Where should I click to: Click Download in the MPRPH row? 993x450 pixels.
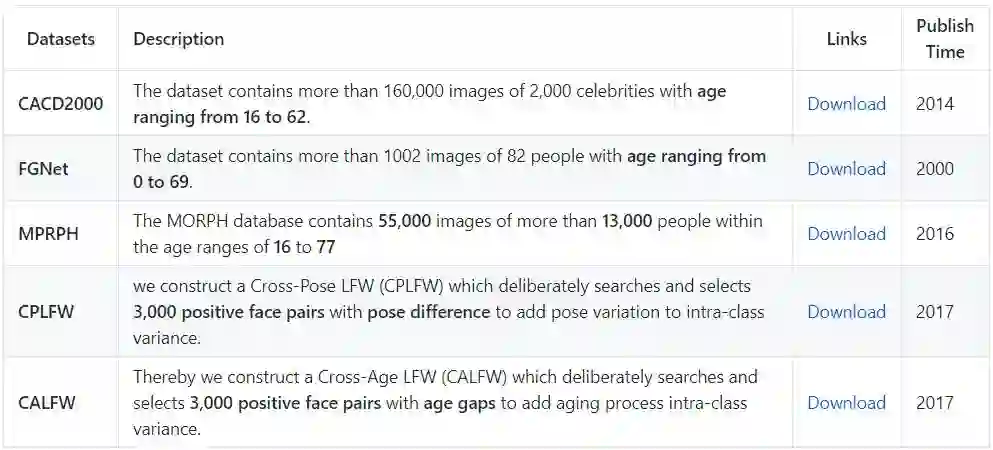[846, 234]
